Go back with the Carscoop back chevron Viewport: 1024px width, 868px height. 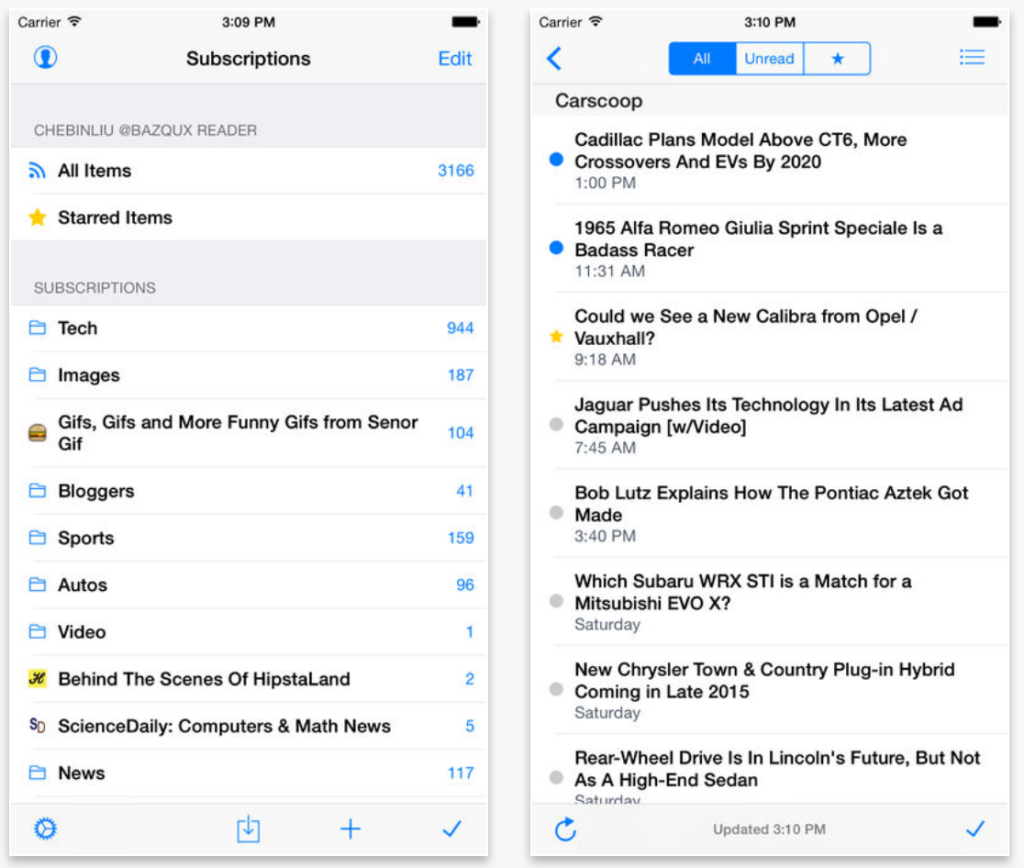coord(554,59)
